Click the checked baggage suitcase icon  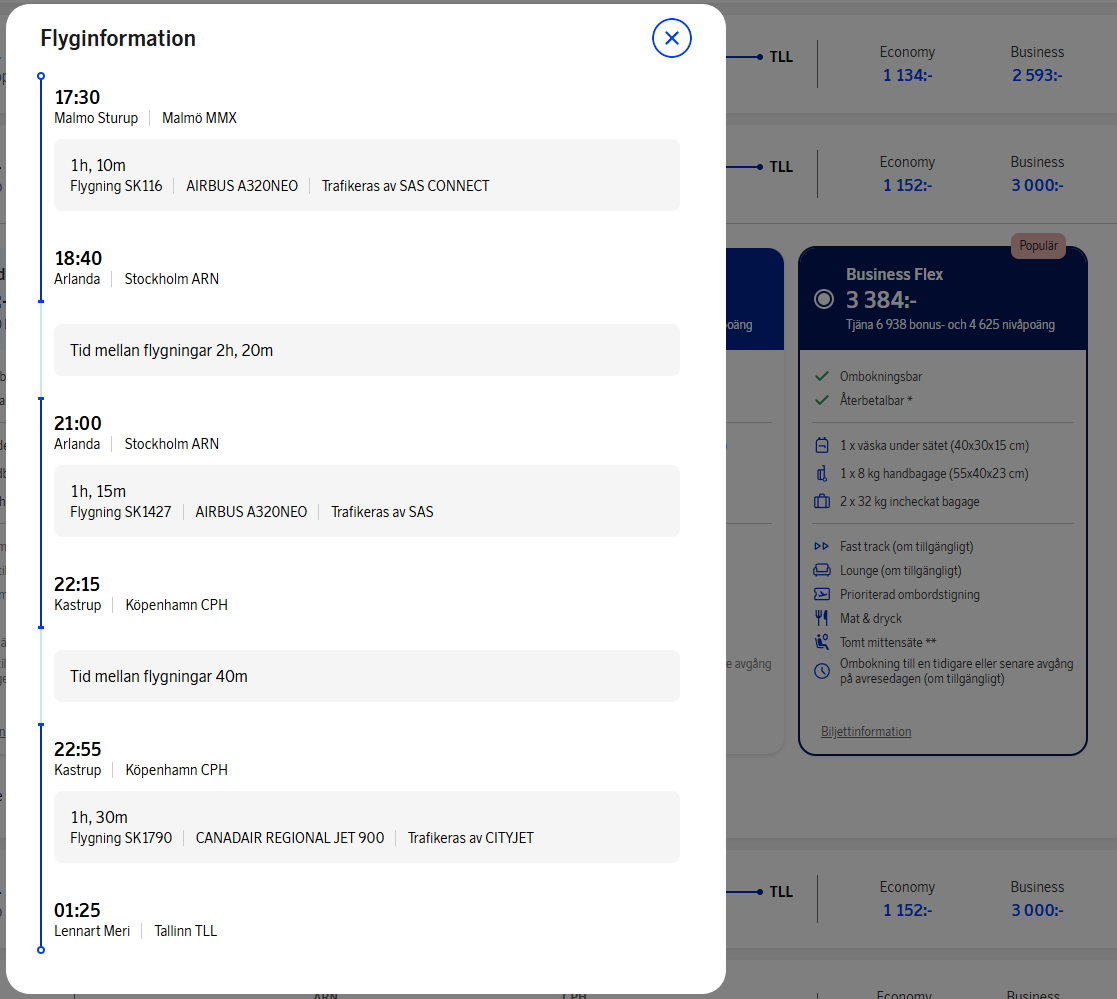pyautogui.click(x=821, y=502)
